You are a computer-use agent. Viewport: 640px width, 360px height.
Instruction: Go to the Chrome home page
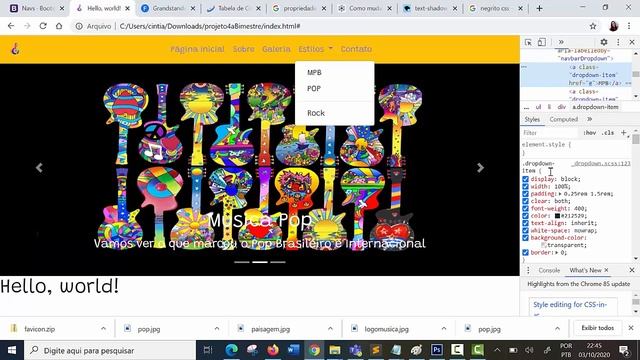59,26
